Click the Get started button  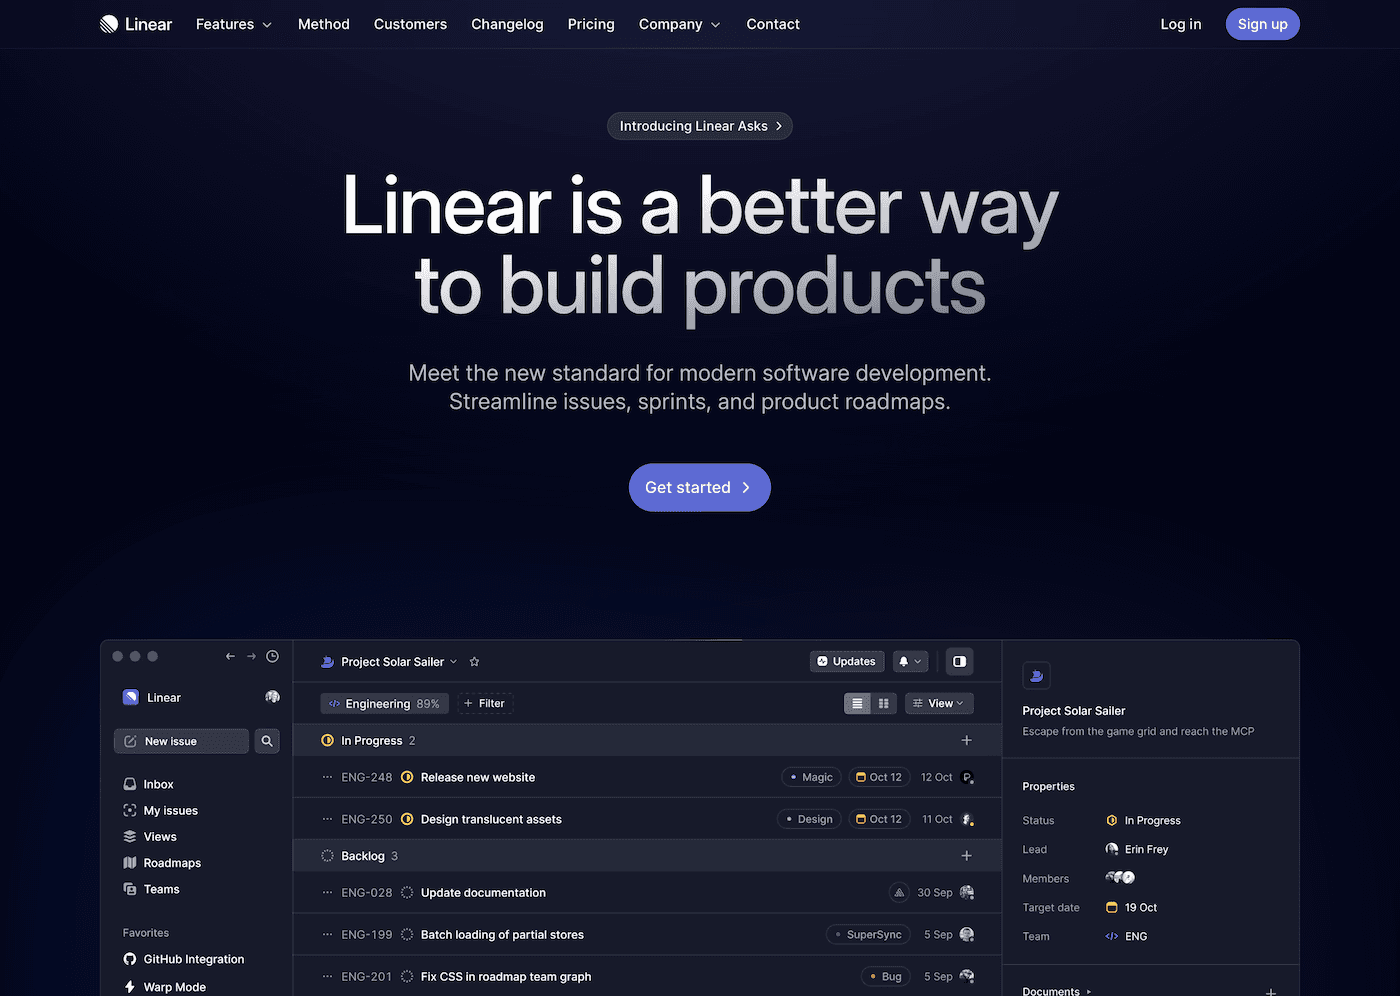[700, 487]
